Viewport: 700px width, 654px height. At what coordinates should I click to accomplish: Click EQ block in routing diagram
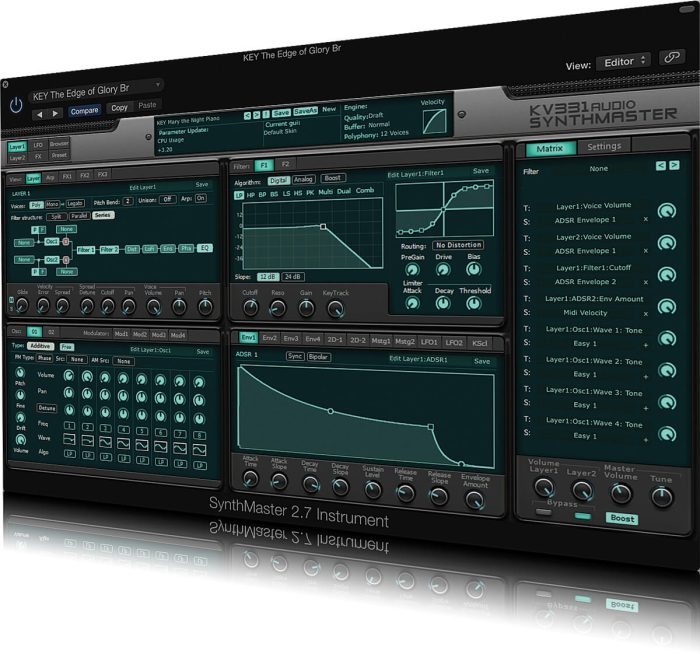pos(205,248)
